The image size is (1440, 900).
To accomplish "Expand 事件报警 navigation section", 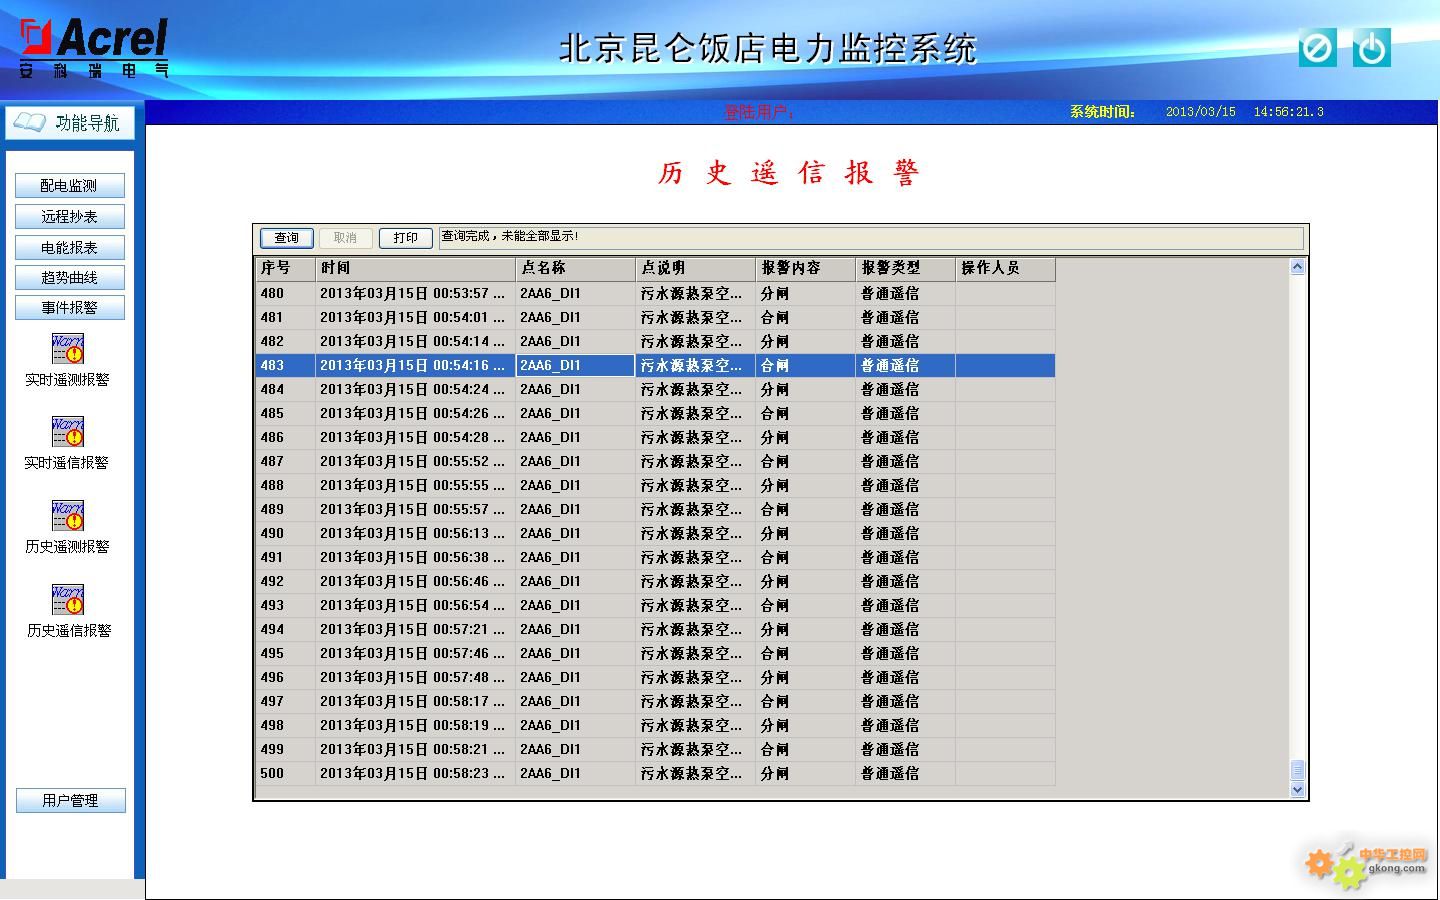I will pos(70,308).
